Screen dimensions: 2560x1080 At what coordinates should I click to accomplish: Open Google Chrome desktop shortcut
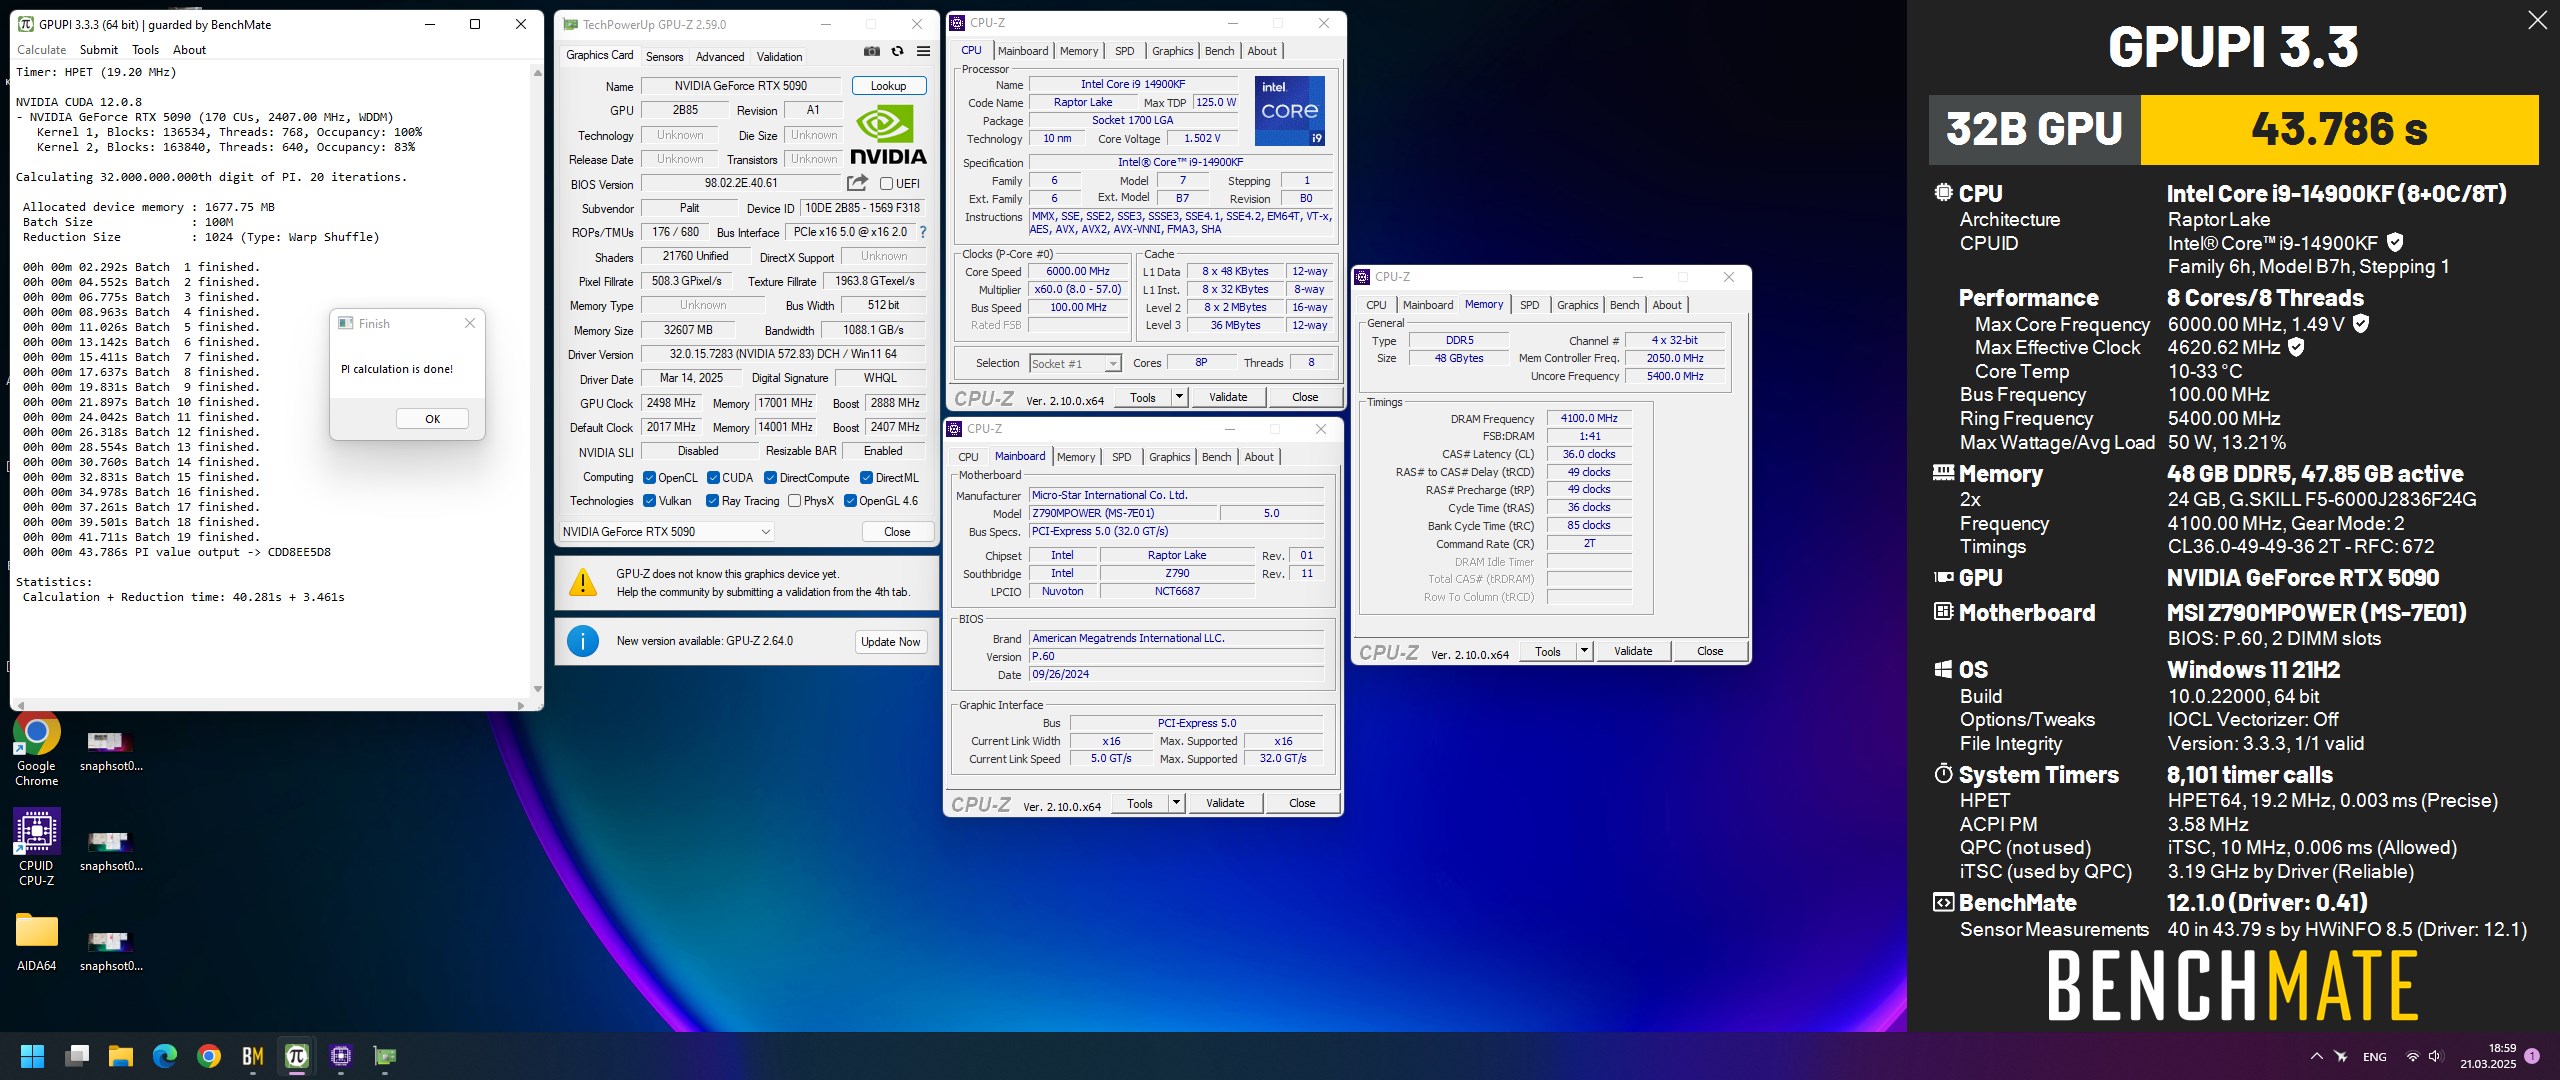[36, 751]
